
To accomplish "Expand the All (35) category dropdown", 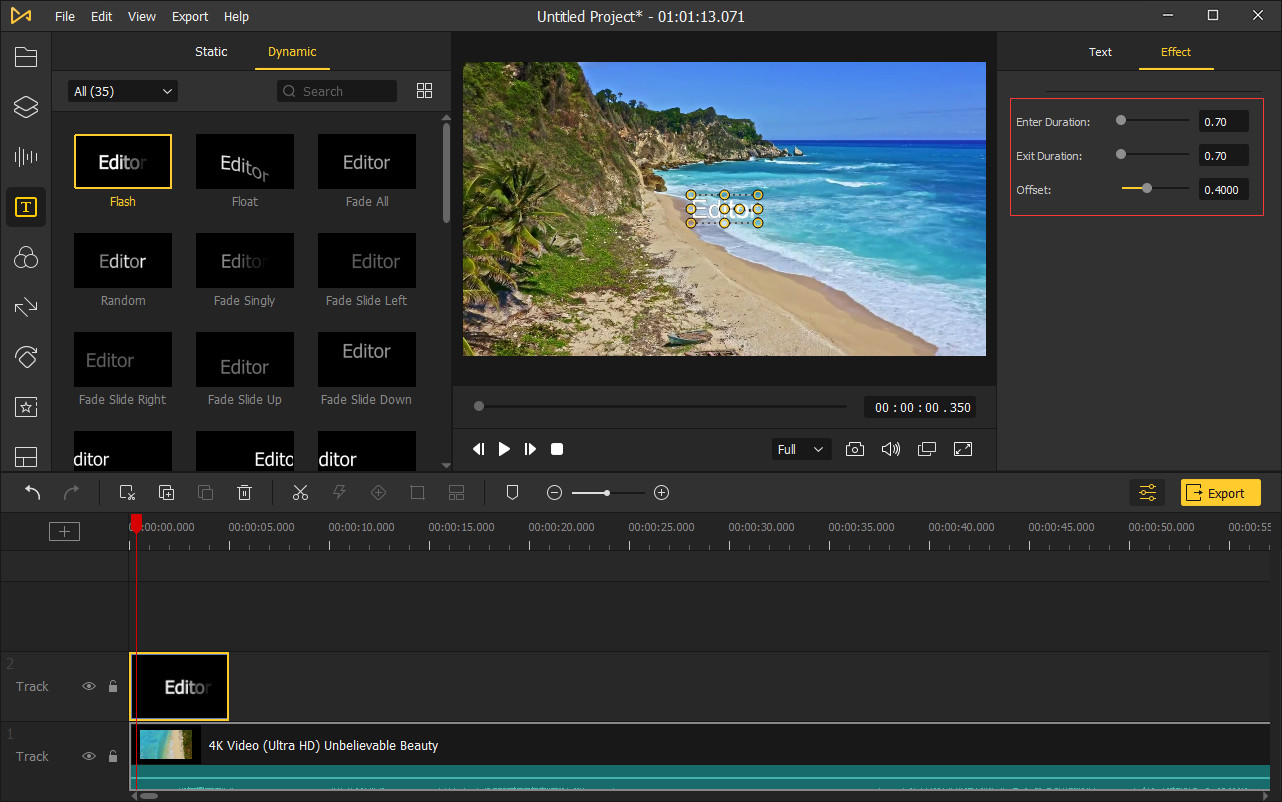I will [122, 91].
